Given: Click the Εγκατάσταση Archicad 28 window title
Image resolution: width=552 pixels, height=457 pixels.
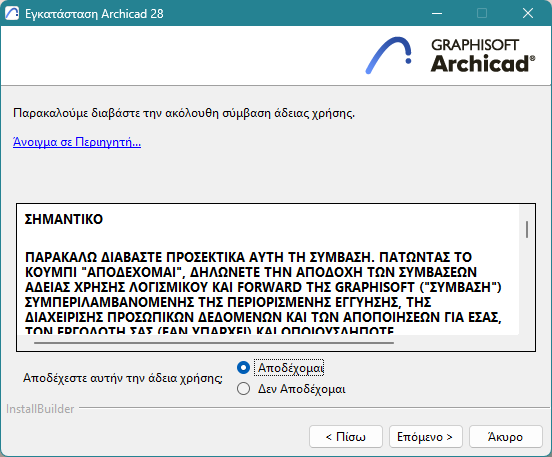Looking at the screenshot, I should click(x=94, y=14).
